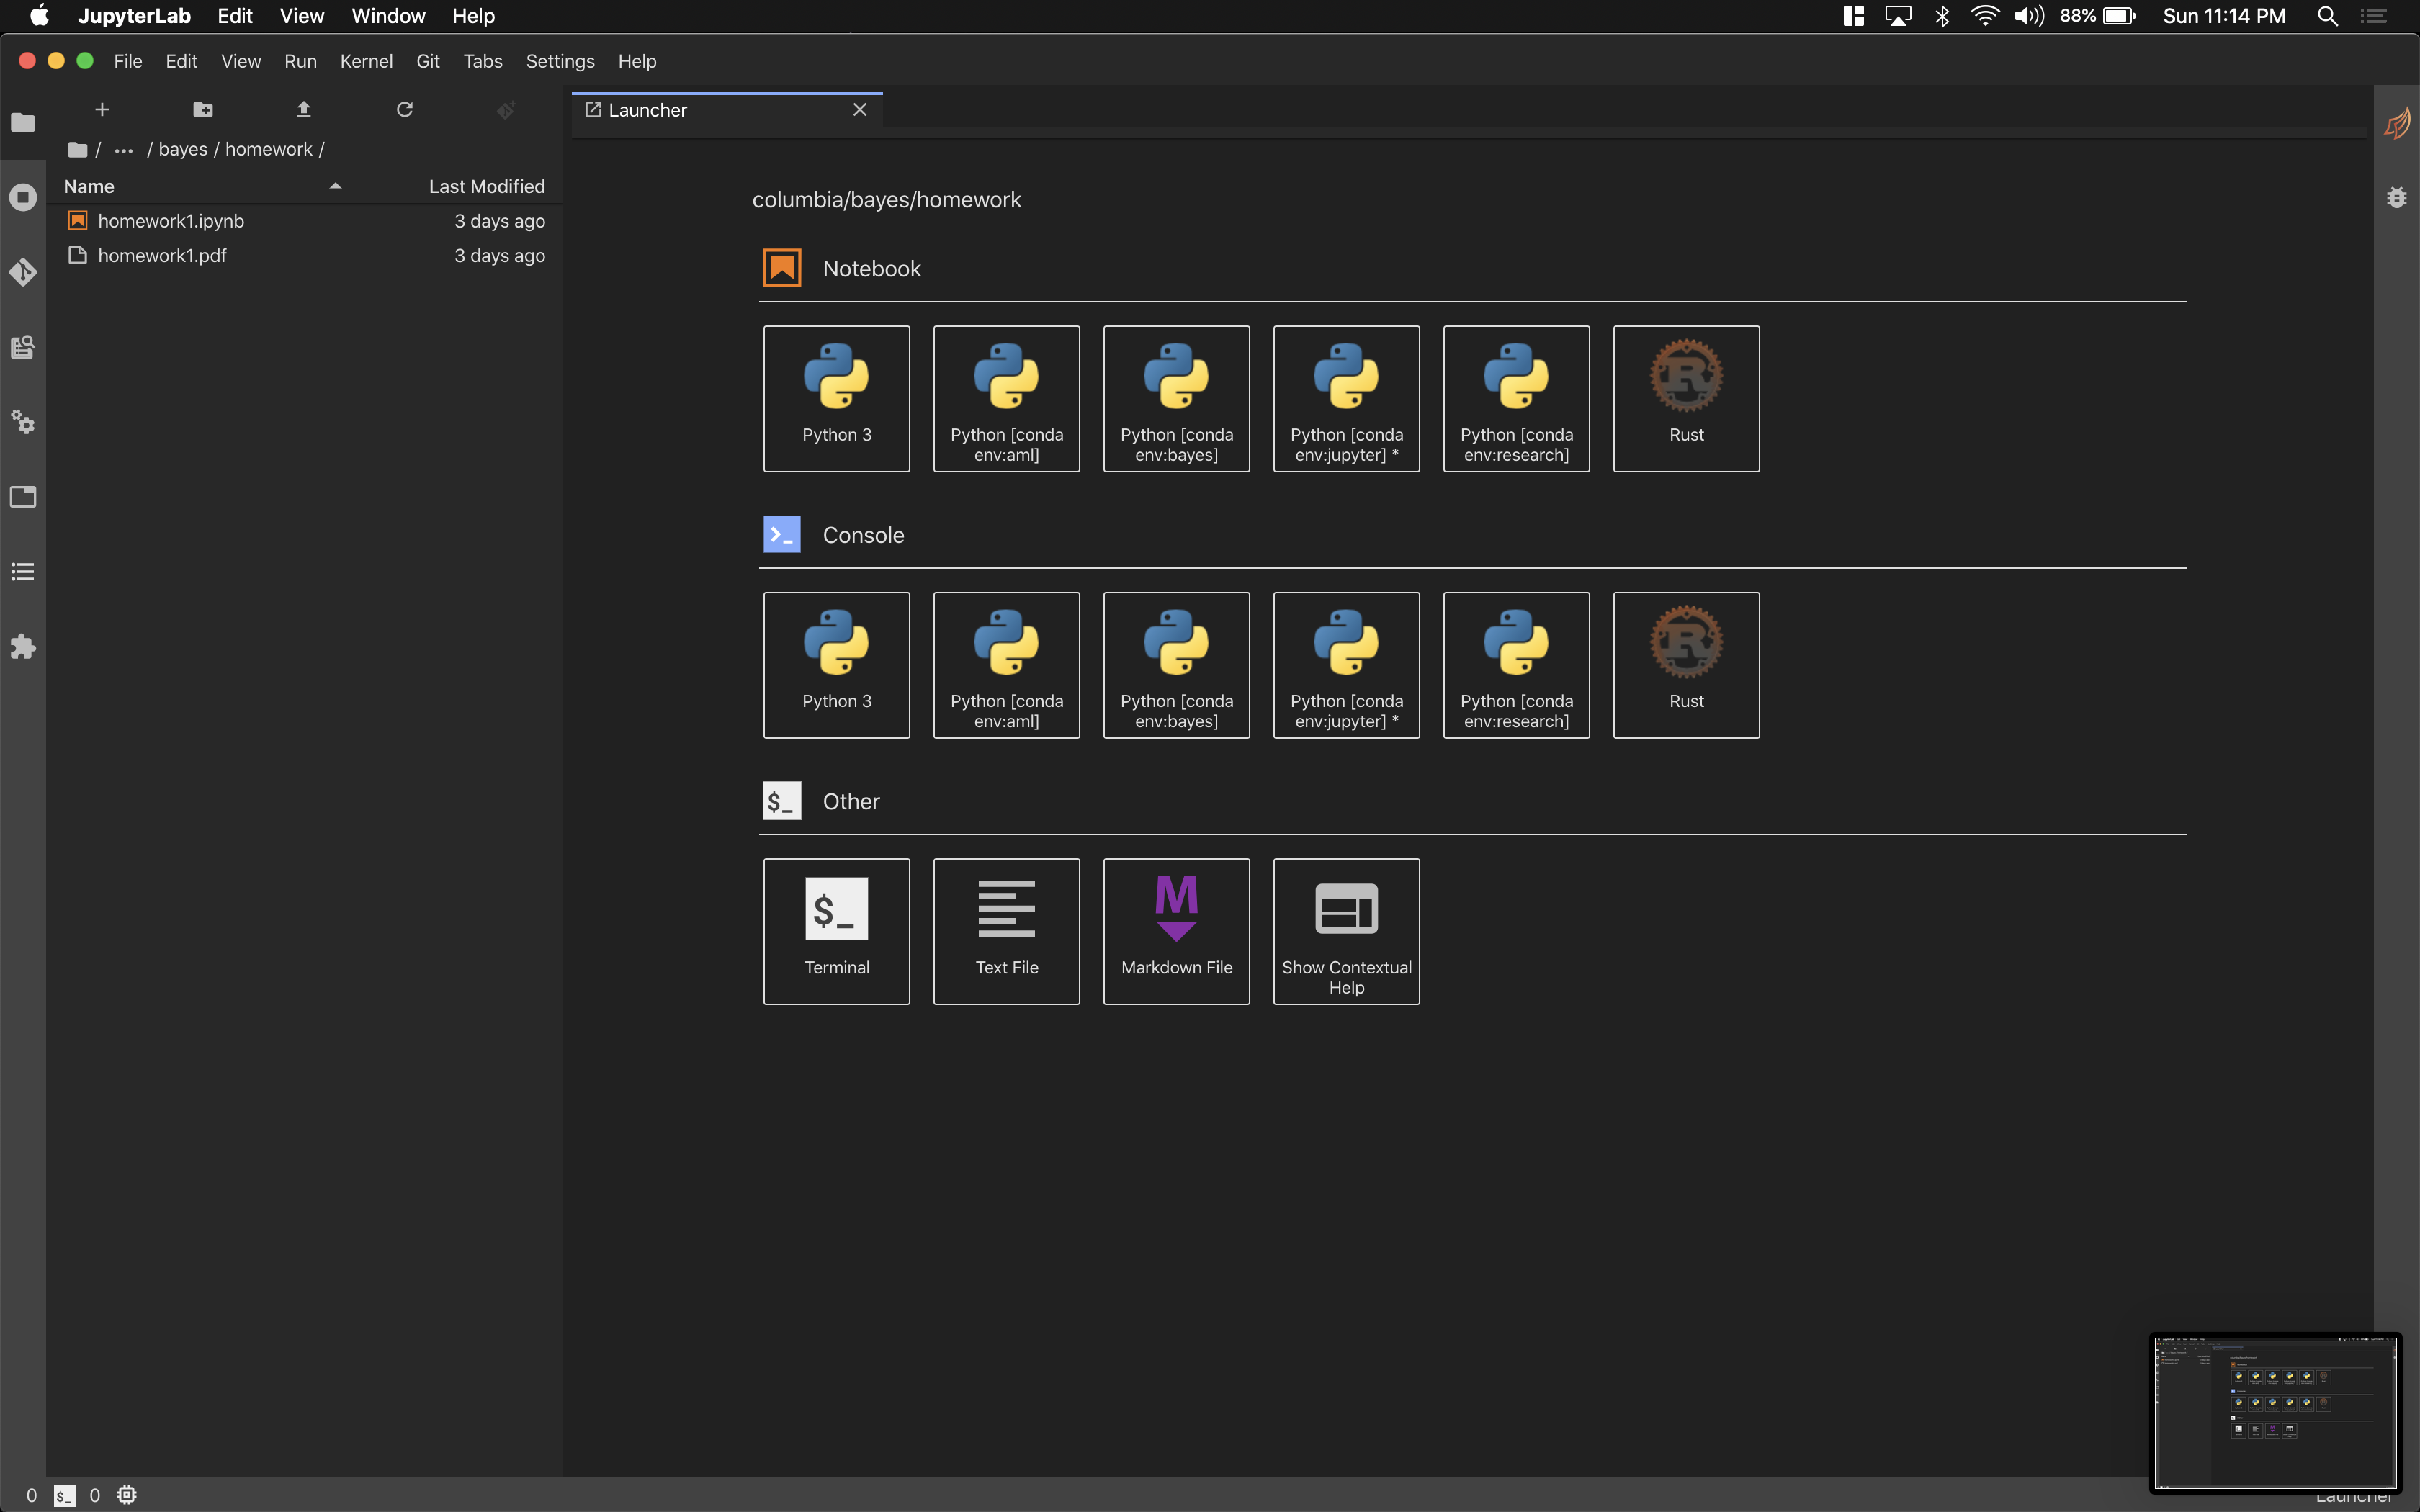2420x1512 pixels.
Task: Open the Commands palette sidebar icon
Action: 23,347
